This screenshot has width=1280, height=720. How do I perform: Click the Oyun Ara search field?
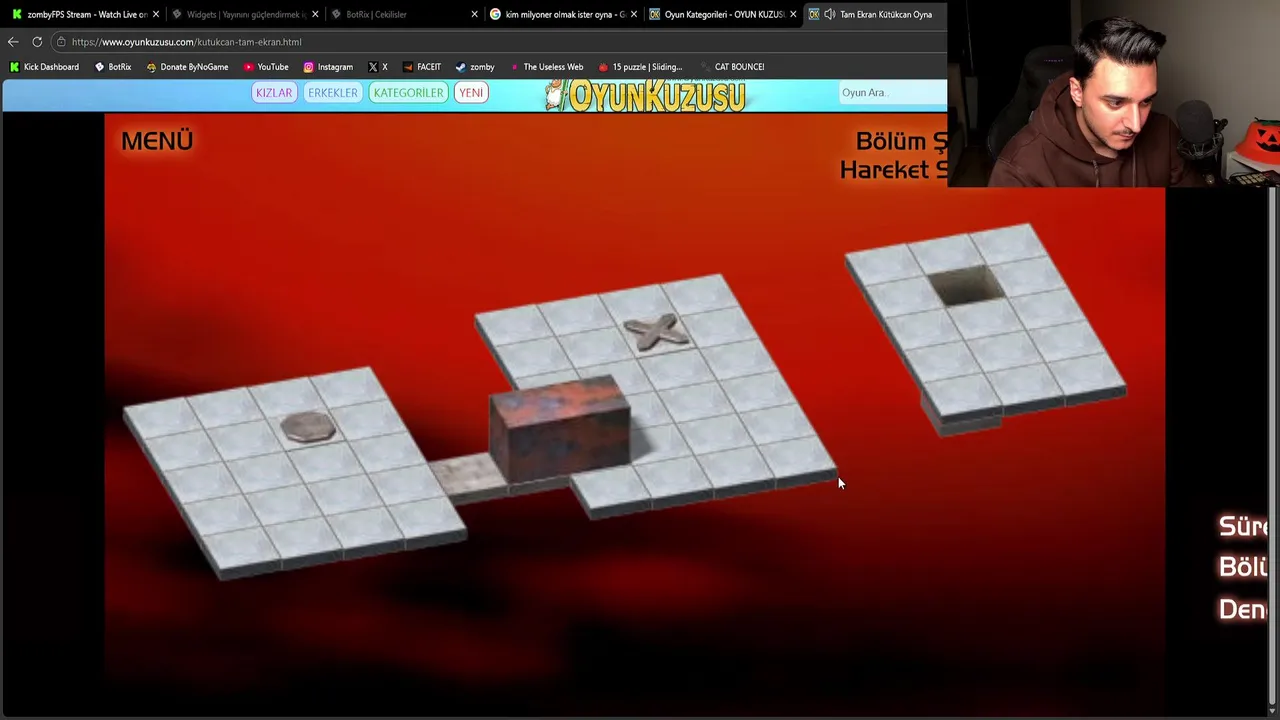(892, 93)
